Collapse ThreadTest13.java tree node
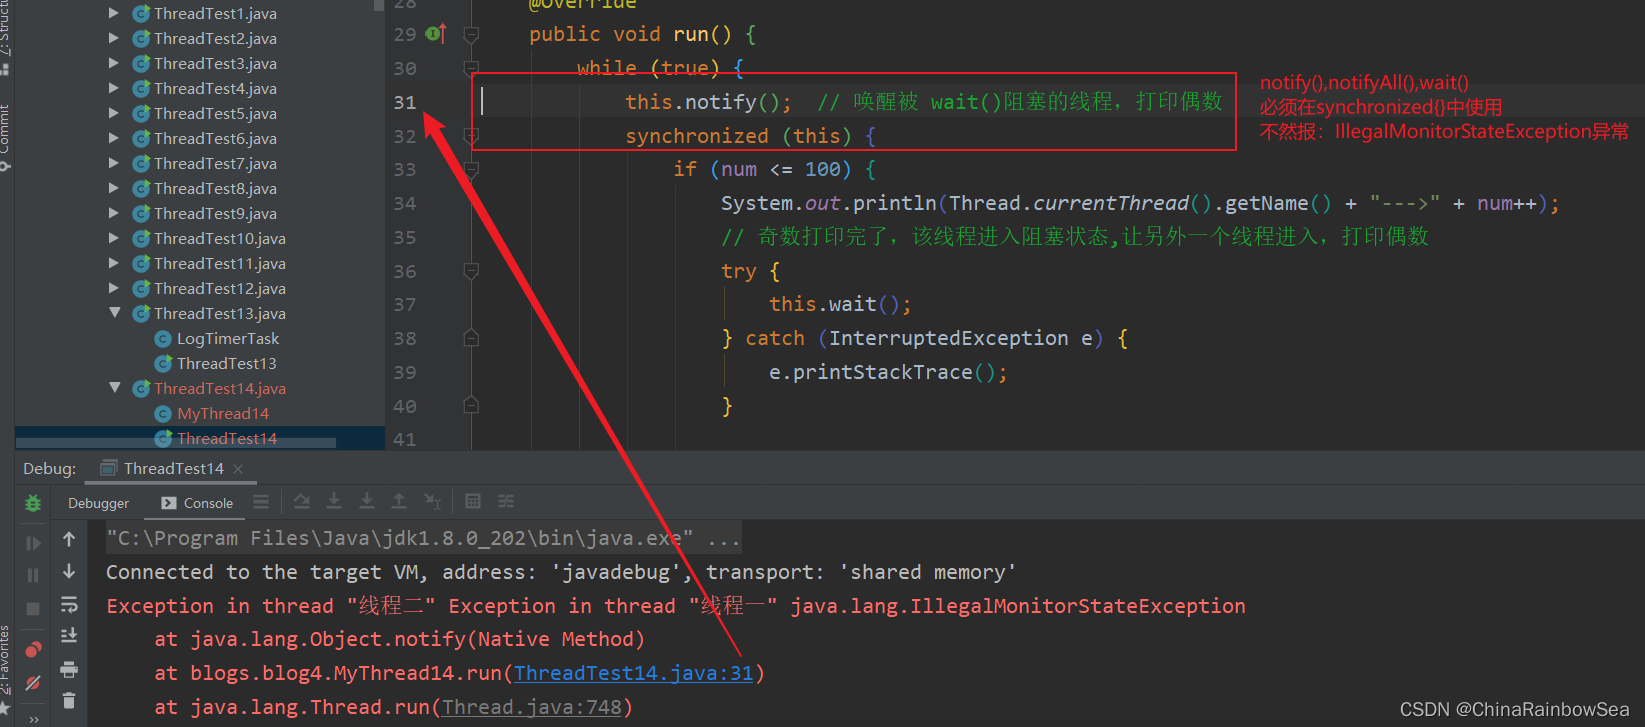 click(114, 313)
